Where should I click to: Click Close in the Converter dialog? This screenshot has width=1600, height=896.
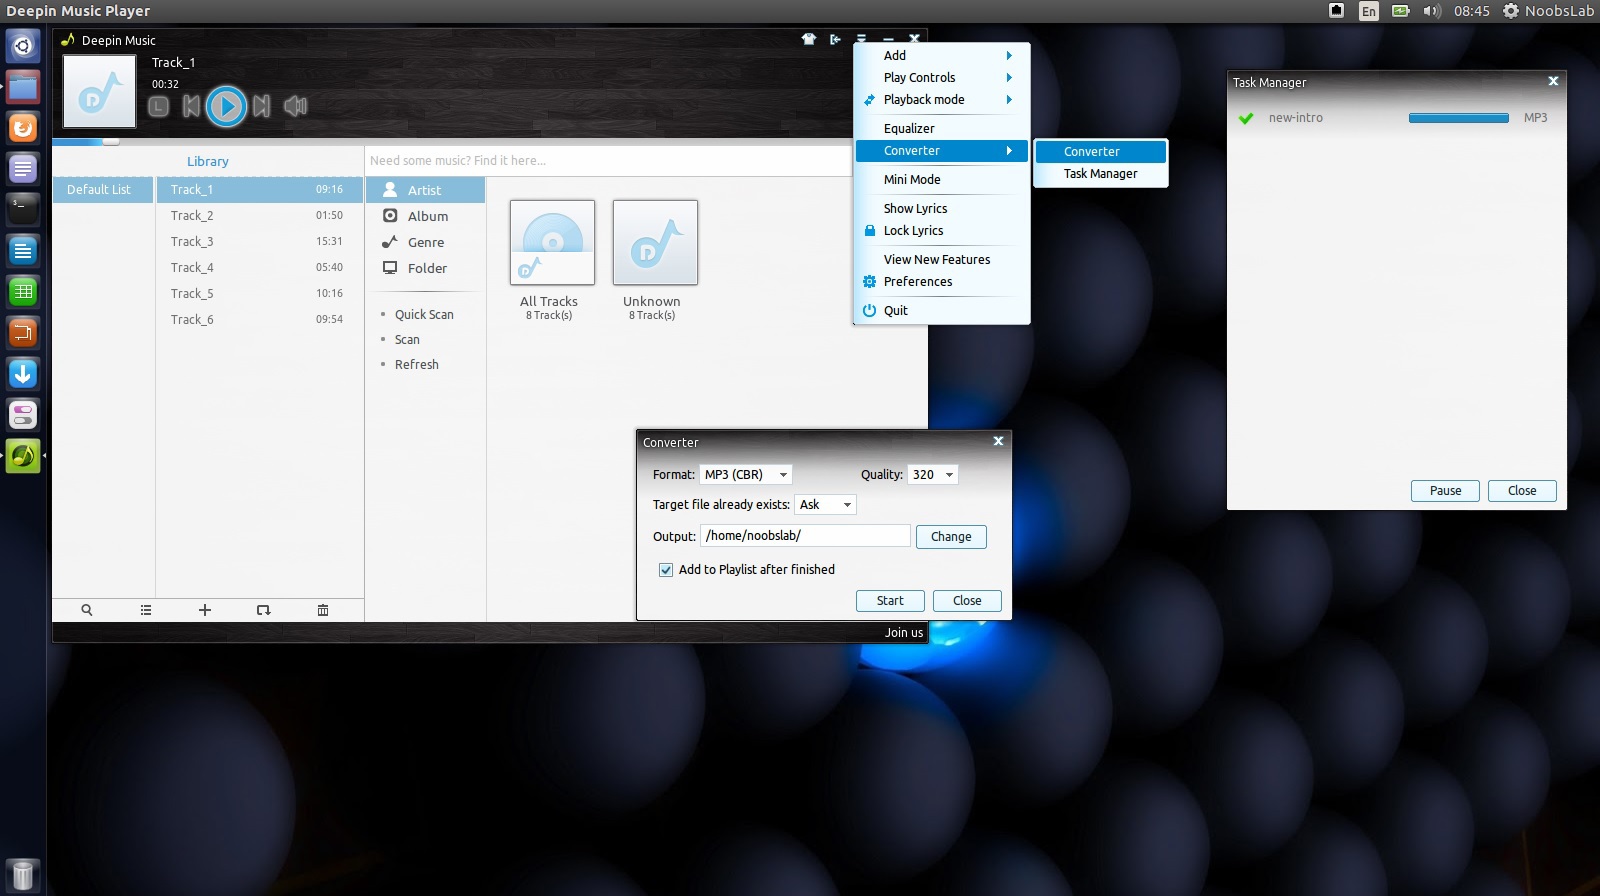(x=967, y=600)
